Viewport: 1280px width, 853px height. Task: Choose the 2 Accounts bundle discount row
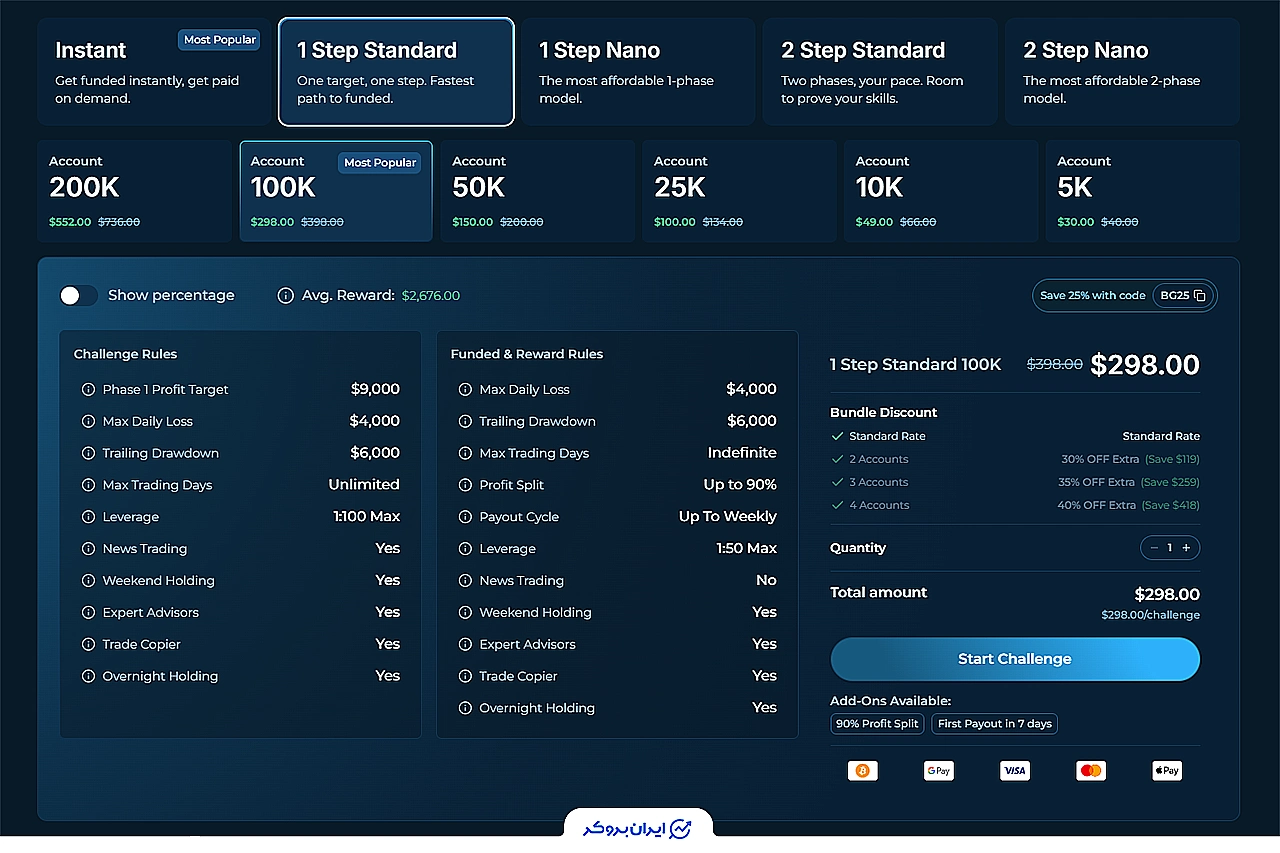point(1015,459)
